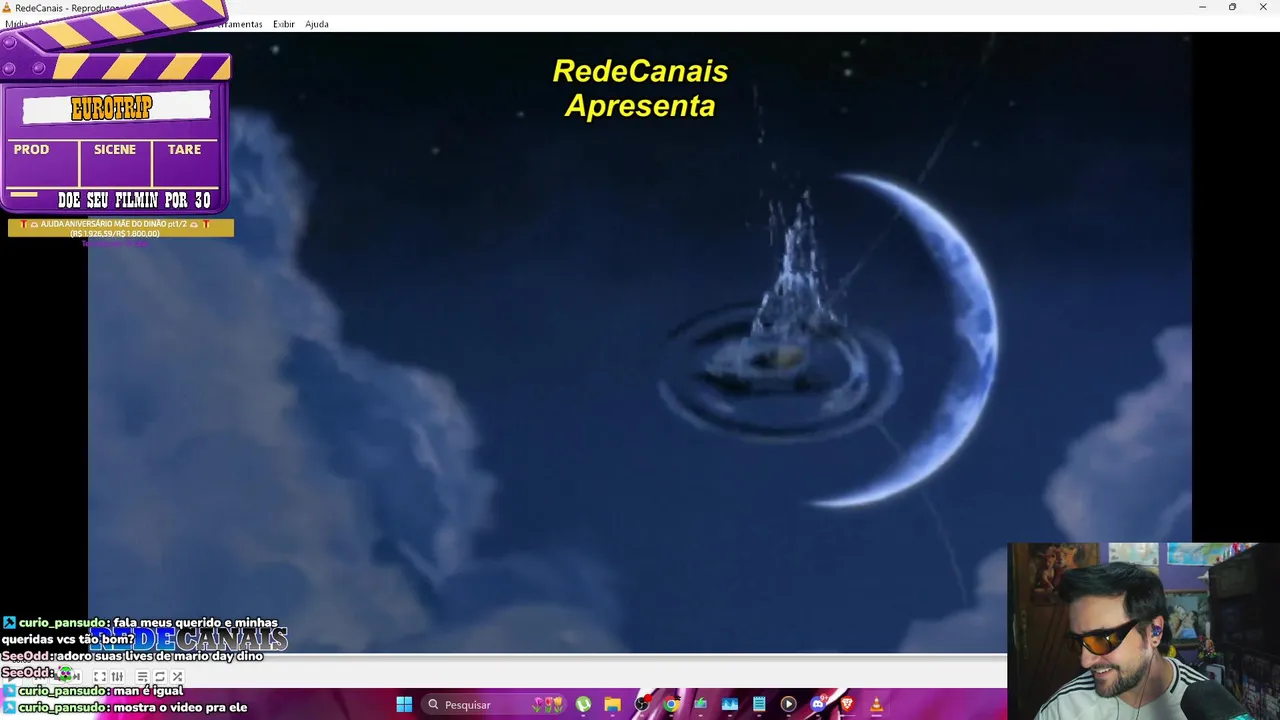Open Discord from the taskbar
The width and height of the screenshot is (1280, 720).
point(818,705)
